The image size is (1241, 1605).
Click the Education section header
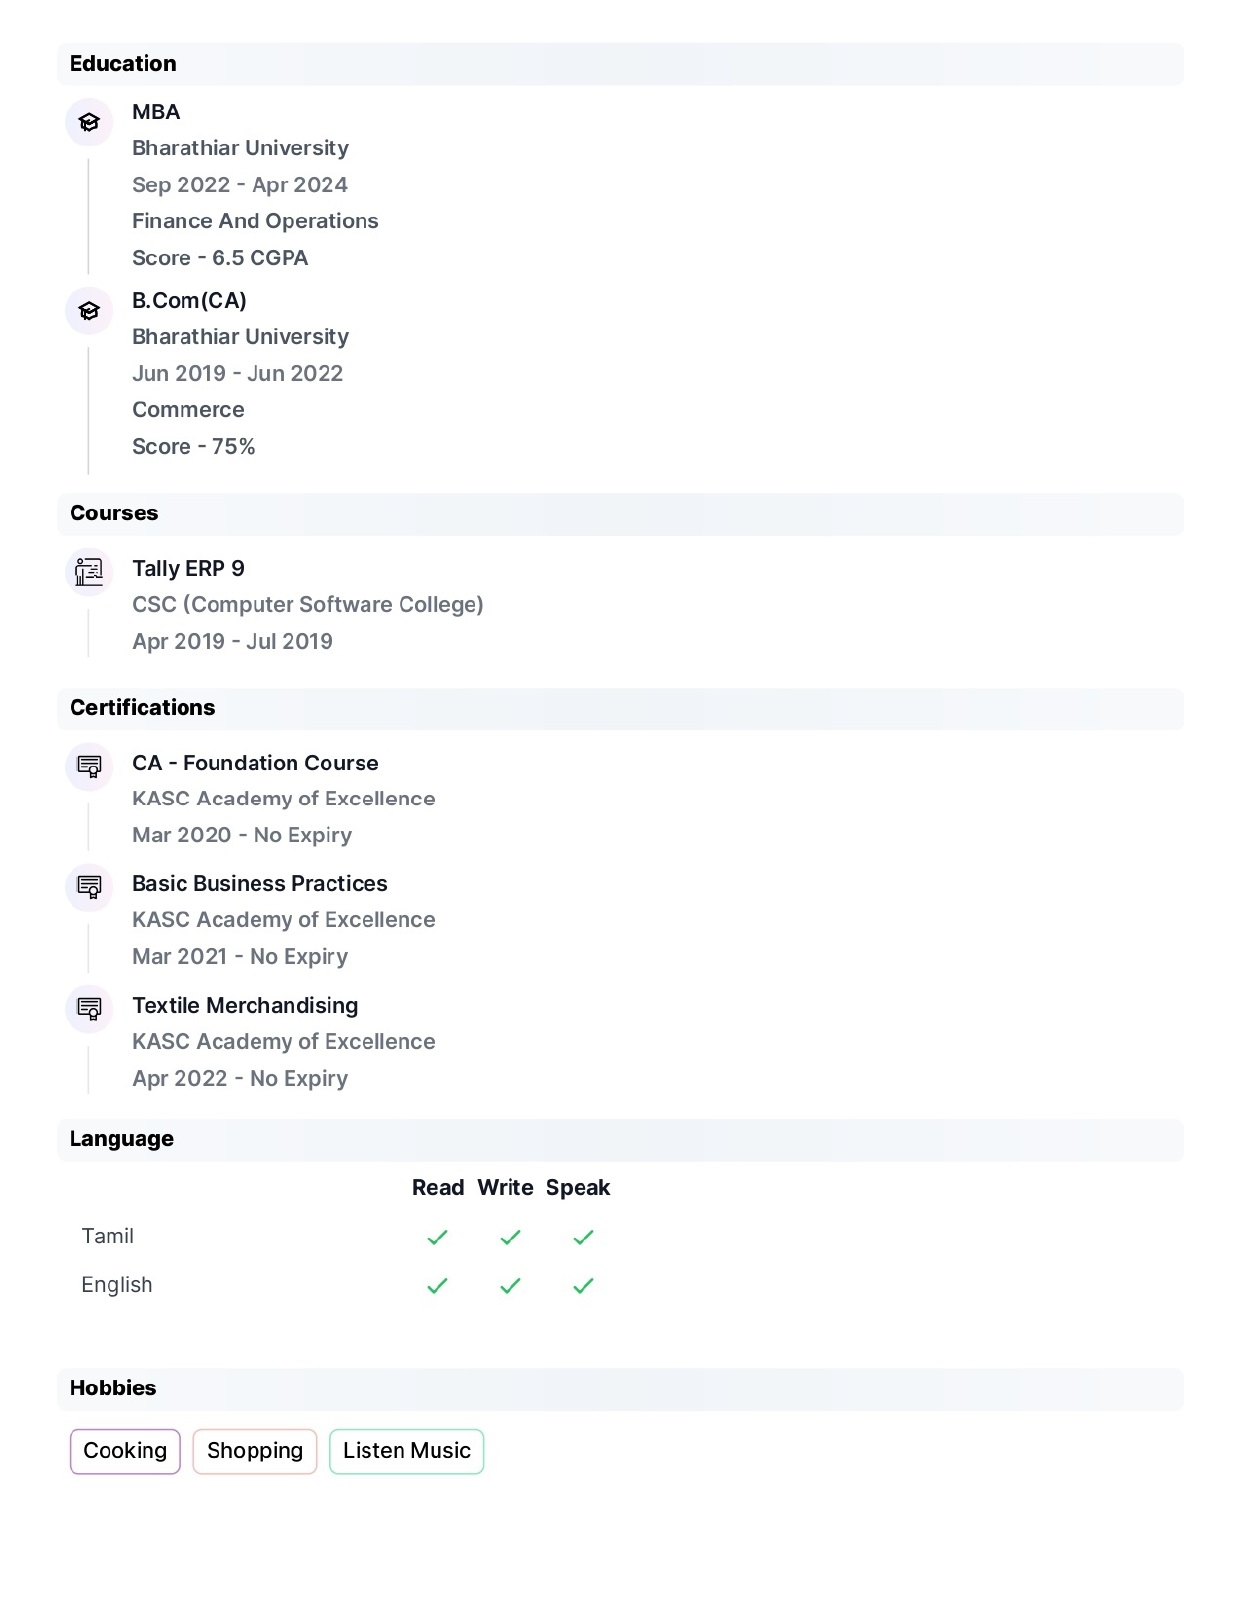(x=620, y=64)
